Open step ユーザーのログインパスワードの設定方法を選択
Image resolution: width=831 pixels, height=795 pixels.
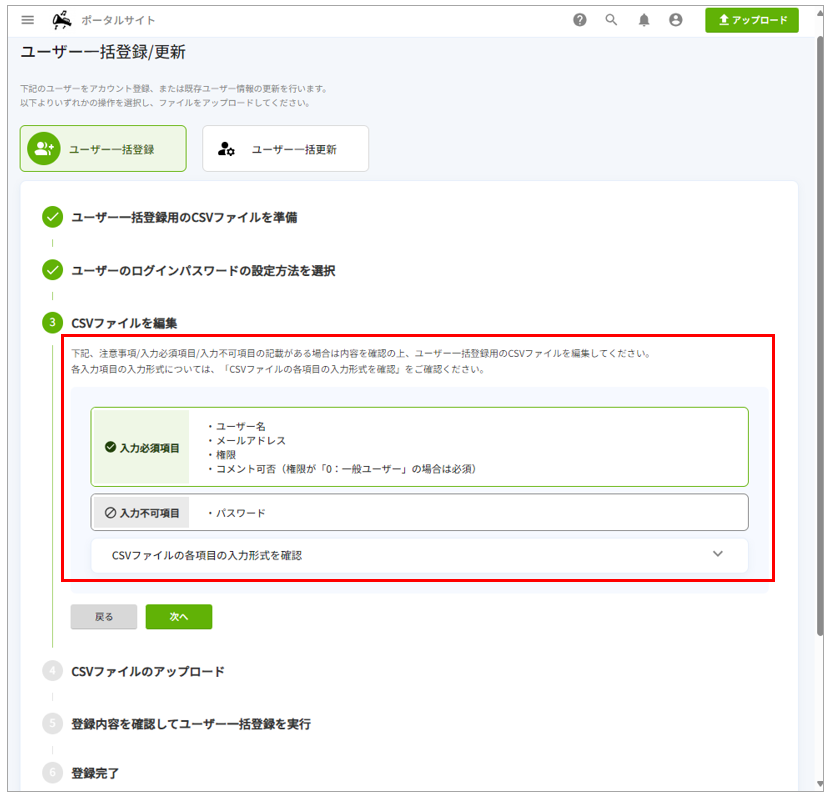pyautogui.click(x=204, y=271)
